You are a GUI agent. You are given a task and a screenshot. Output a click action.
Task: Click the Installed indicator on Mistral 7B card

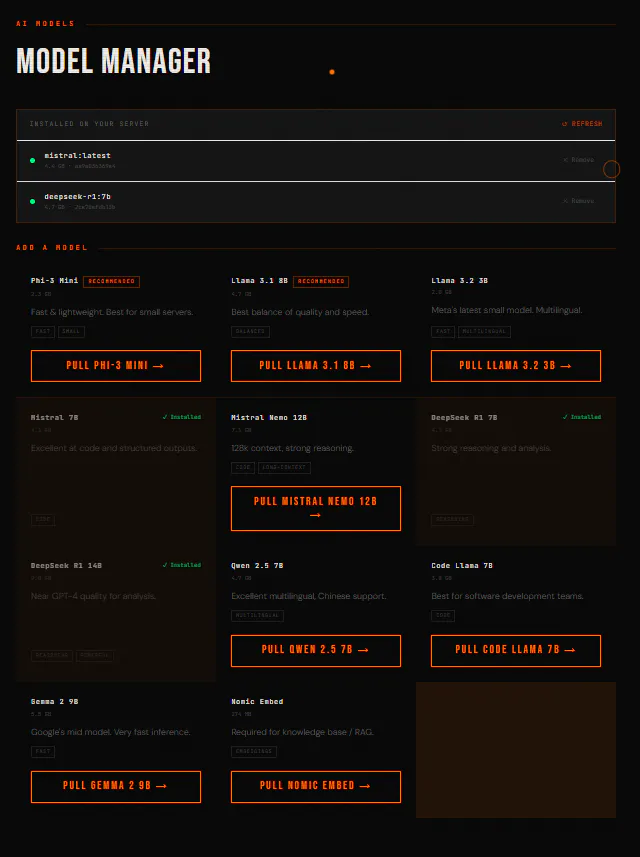181,417
